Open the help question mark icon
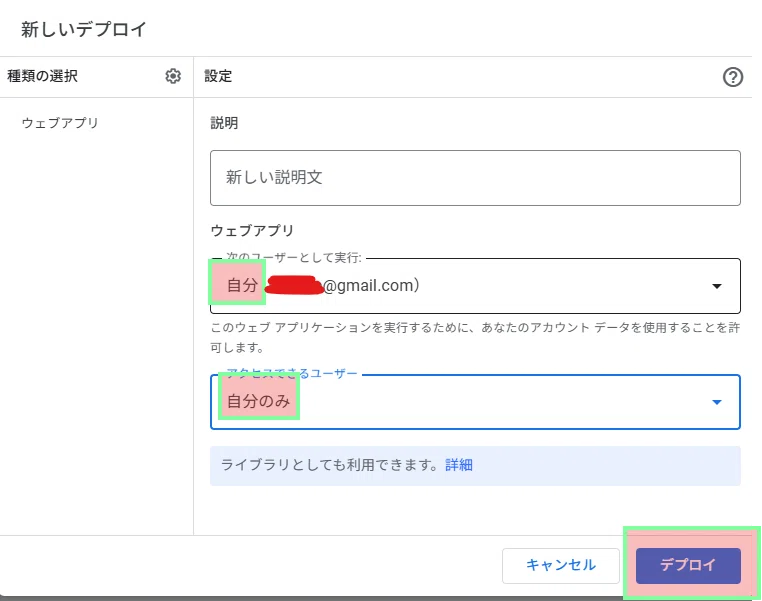 tap(732, 77)
